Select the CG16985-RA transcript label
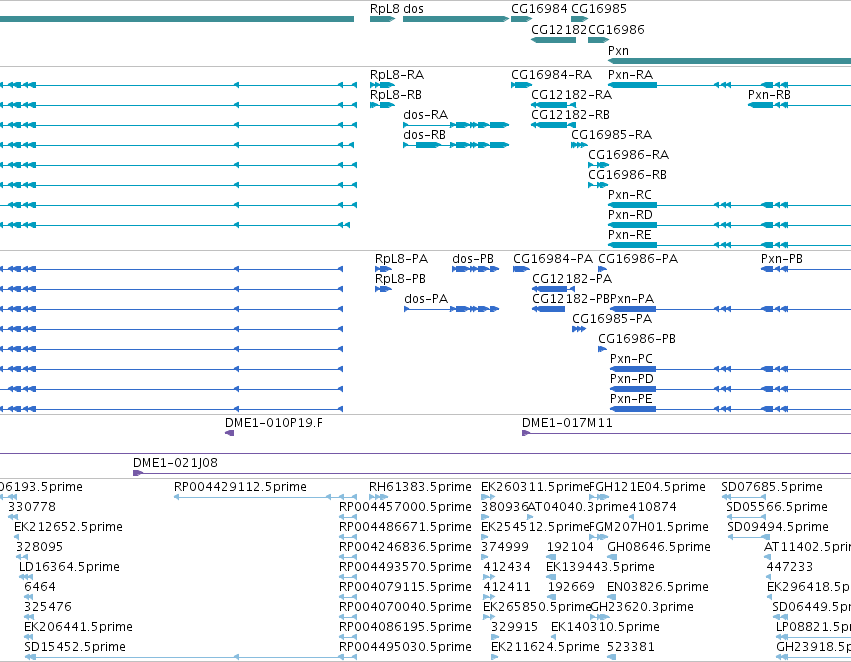Image resolution: width=851 pixels, height=662 pixels. point(611,135)
